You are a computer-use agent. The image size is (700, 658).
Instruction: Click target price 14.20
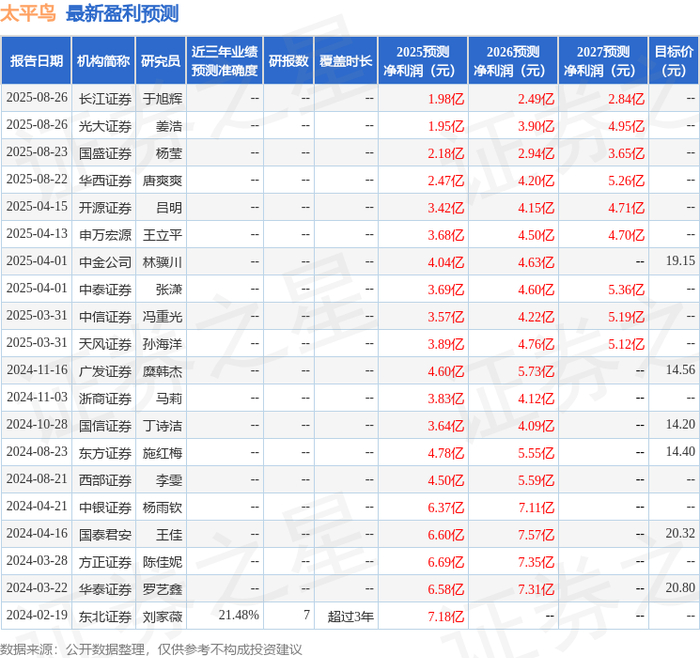click(x=680, y=424)
